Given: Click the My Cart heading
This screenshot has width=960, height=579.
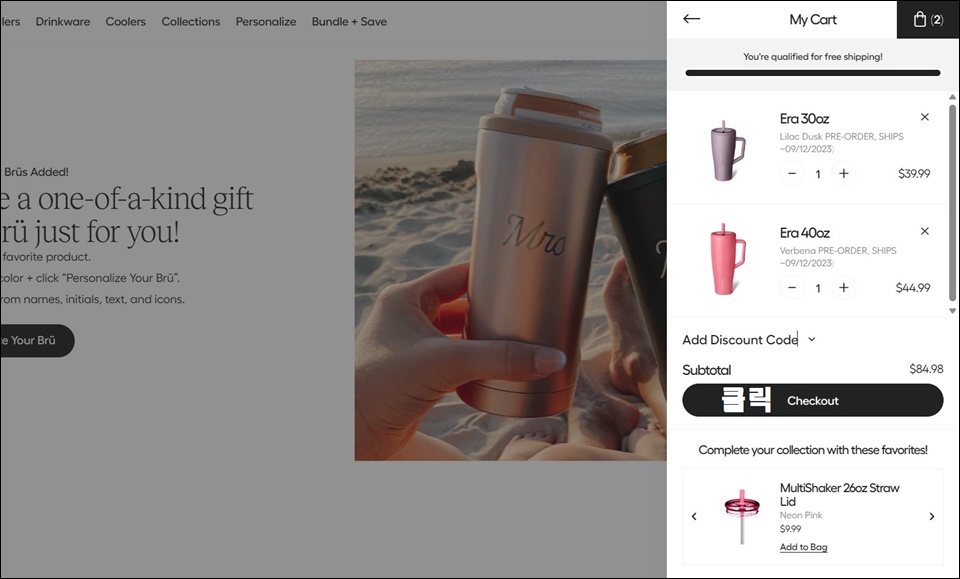Looking at the screenshot, I should (x=812, y=20).
